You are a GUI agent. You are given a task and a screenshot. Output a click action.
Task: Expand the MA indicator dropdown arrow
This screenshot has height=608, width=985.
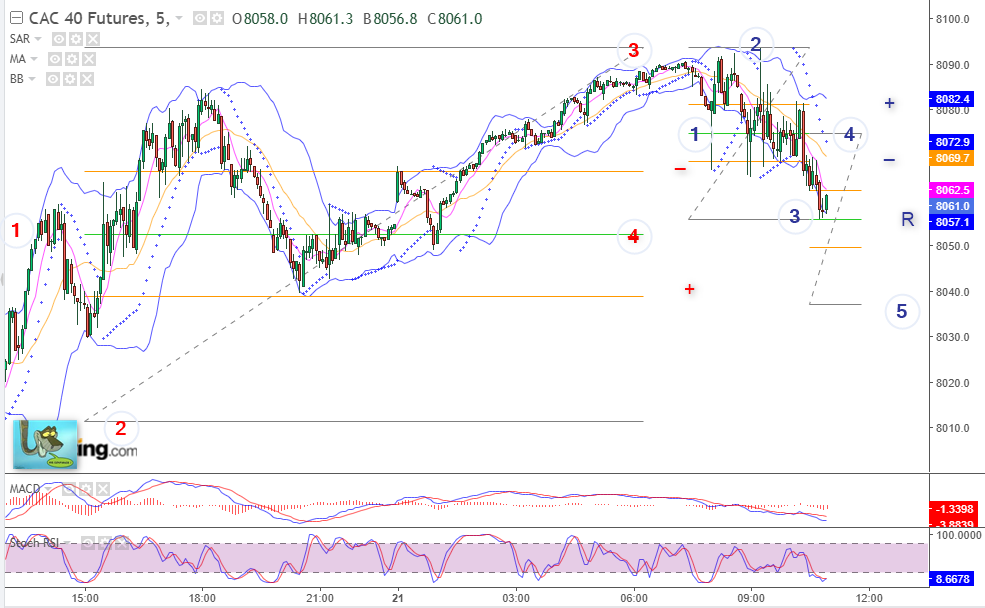tap(34, 59)
